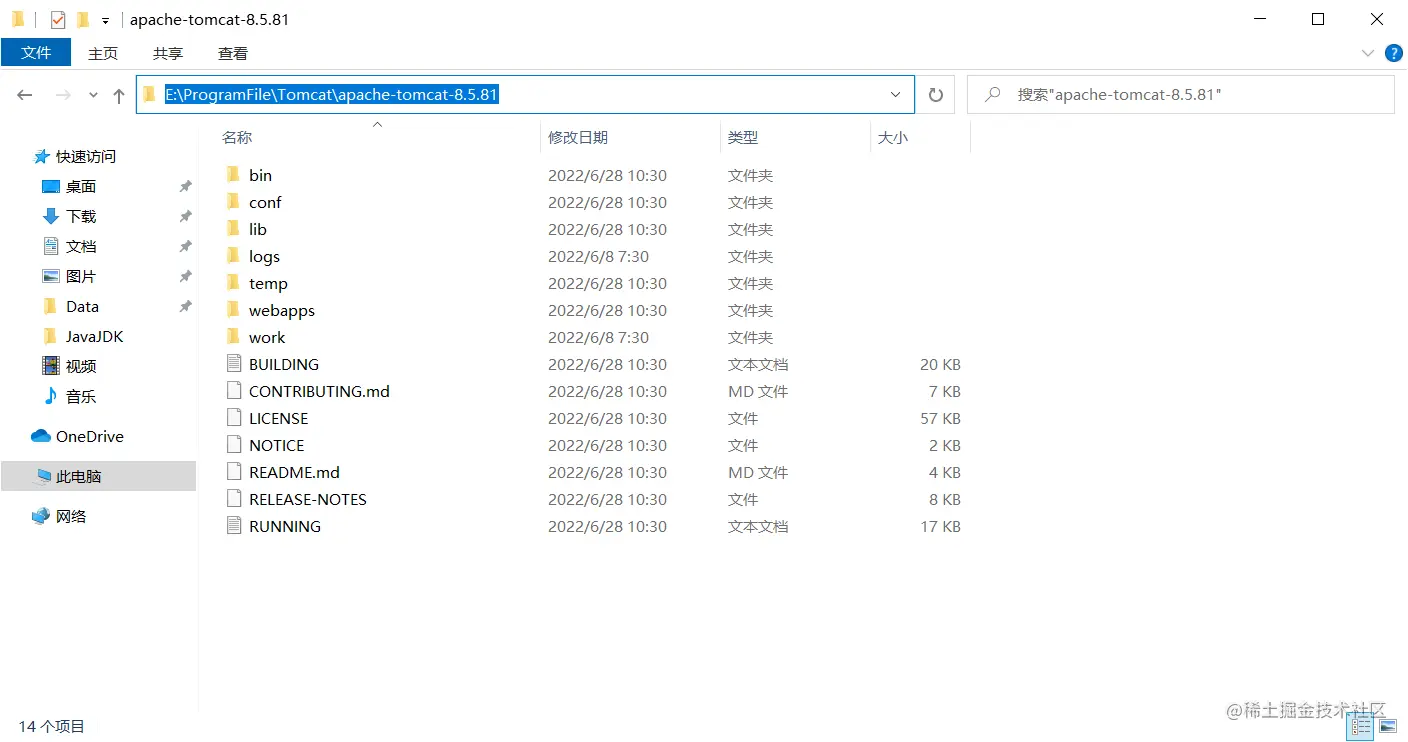Open 文档 in the navigation pane
1408x742 pixels.
pos(81,247)
